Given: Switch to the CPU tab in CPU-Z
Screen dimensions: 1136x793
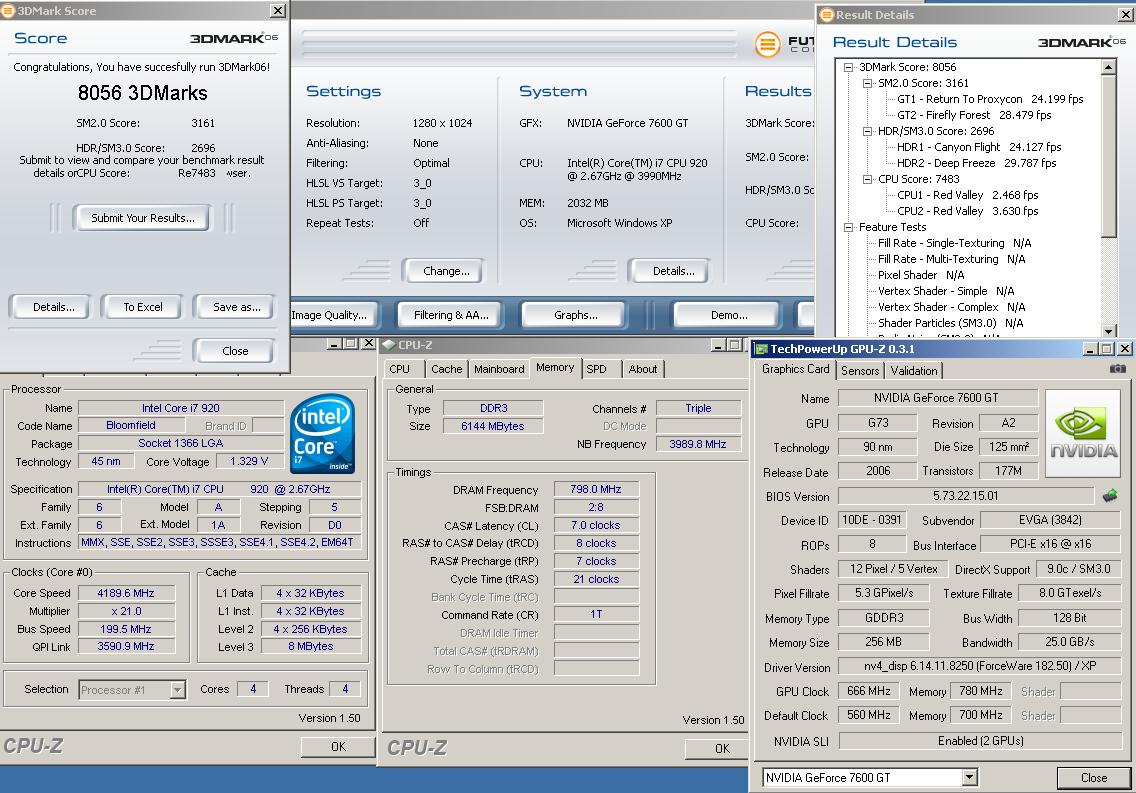Looking at the screenshot, I should (x=399, y=369).
